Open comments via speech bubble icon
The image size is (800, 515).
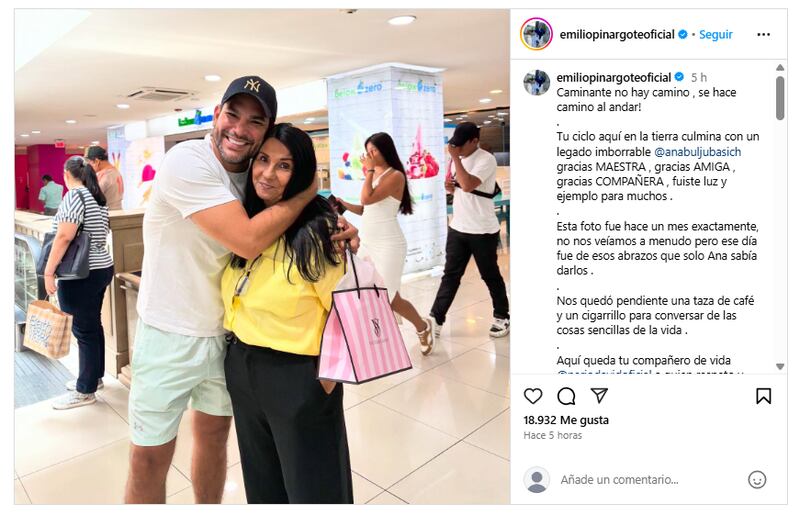click(x=566, y=396)
